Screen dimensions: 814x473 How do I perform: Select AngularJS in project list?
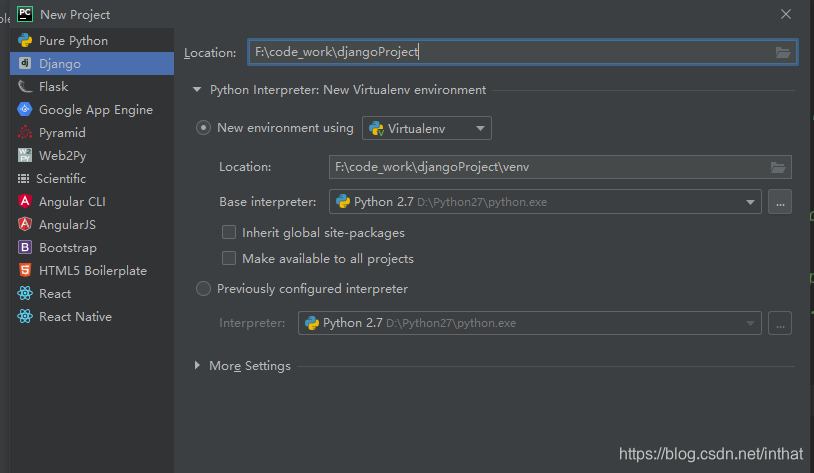click(92, 224)
